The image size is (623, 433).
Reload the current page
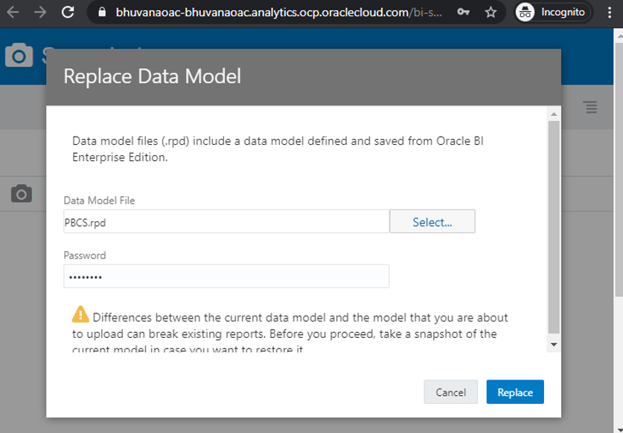click(67, 13)
